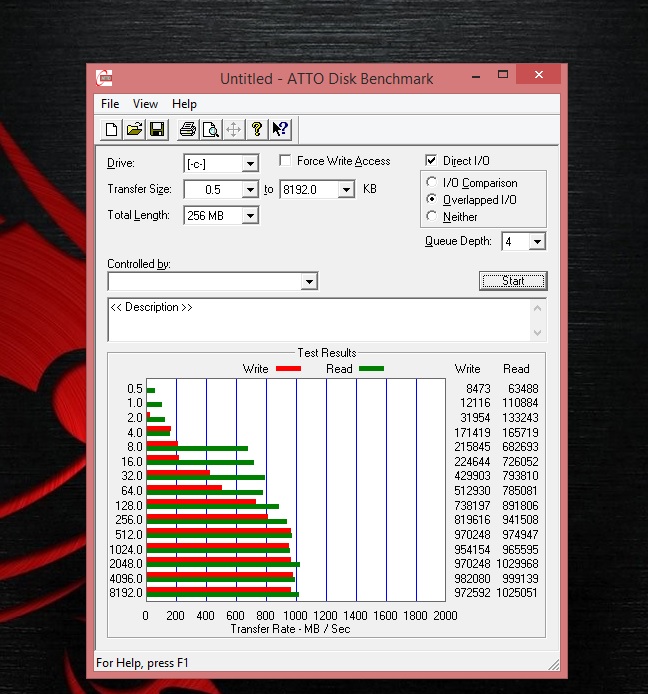Click the Open file folder icon
The height and width of the screenshot is (694, 648).
(x=135, y=130)
